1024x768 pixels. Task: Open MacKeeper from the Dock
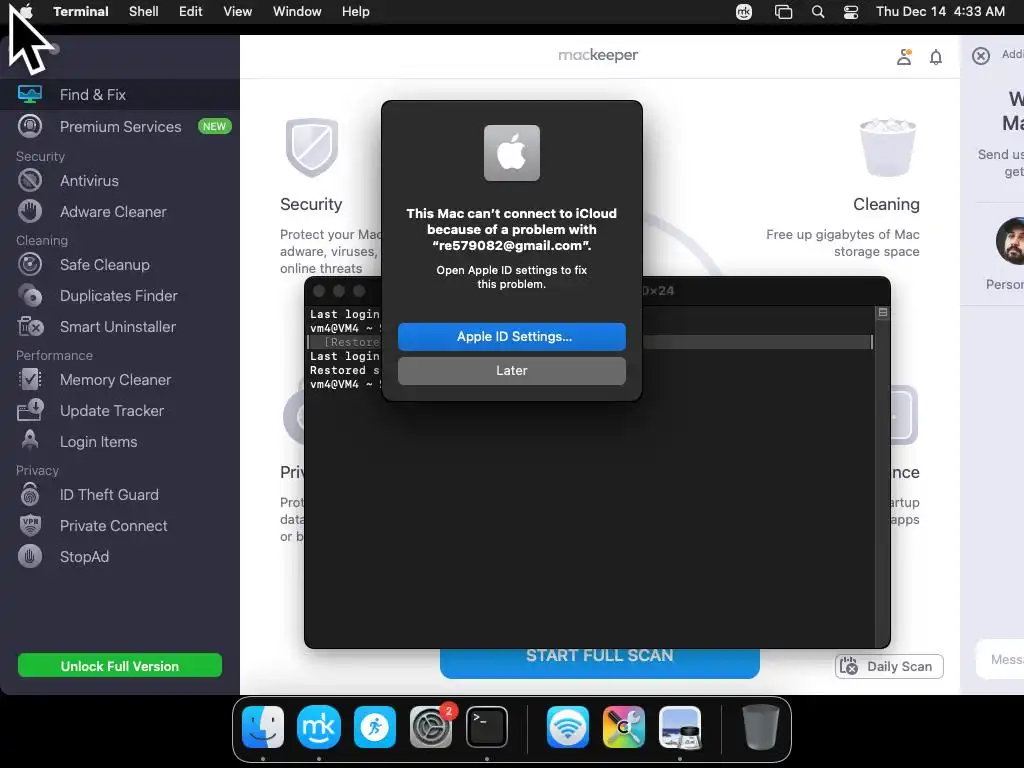click(319, 727)
